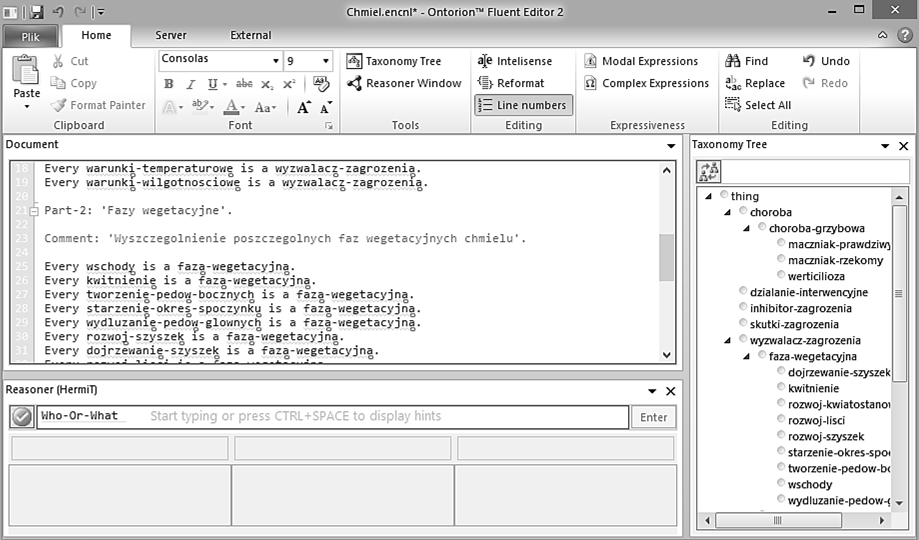
Task: Select the Format Painter tool
Action: point(98,105)
